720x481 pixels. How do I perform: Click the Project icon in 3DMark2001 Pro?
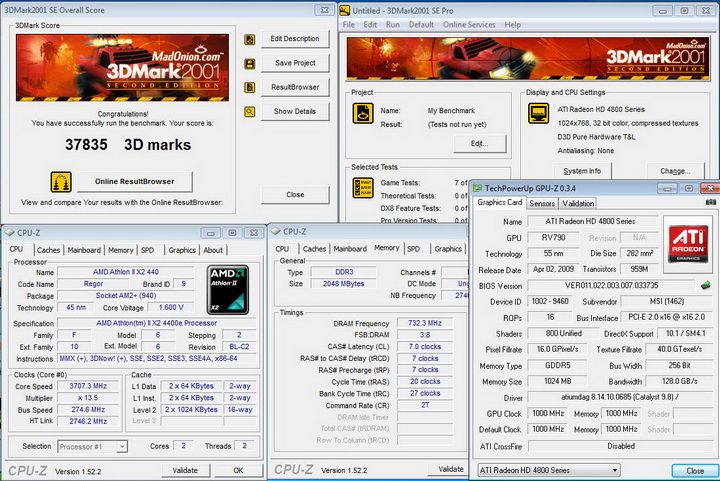363,113
